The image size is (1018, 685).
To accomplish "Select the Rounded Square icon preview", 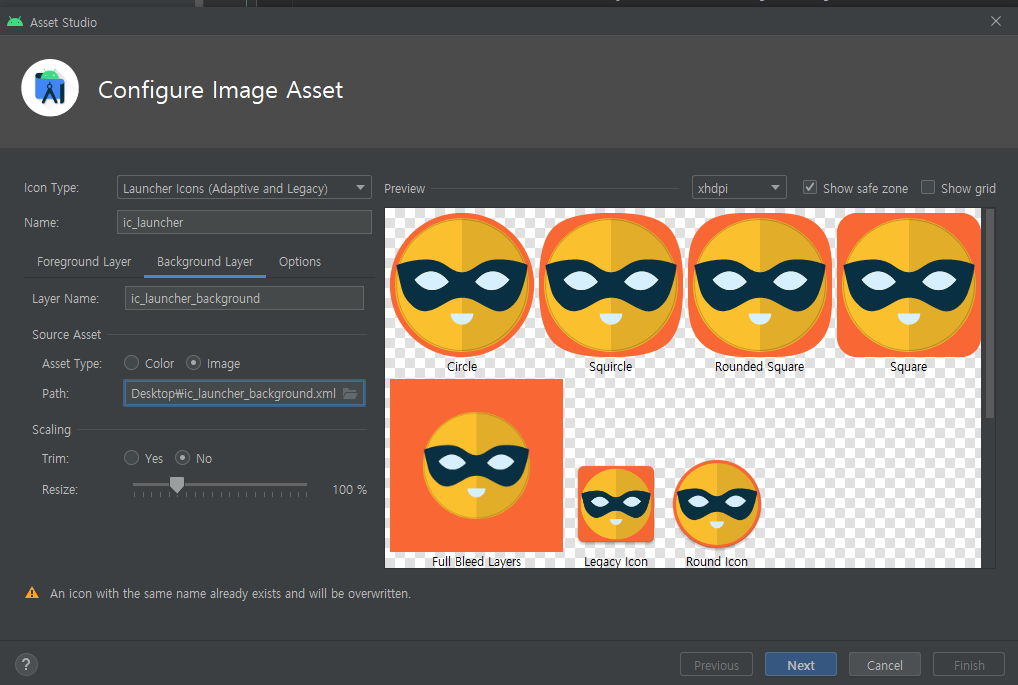I will 760,285.
